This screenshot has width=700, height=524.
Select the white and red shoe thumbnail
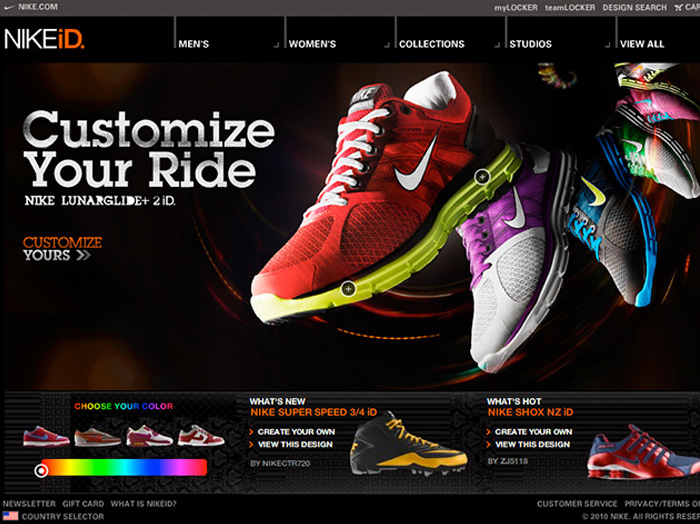point(200,436)
